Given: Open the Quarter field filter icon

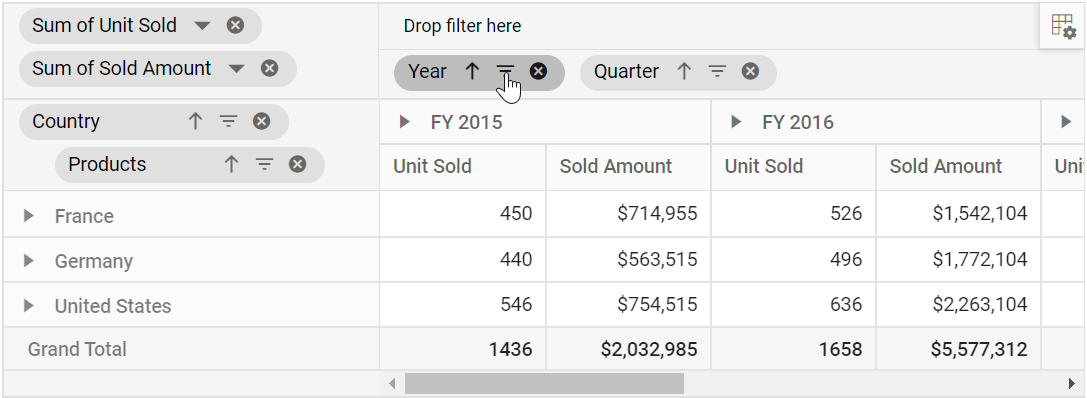Looking at the screenshot, I should coord(717,71).
